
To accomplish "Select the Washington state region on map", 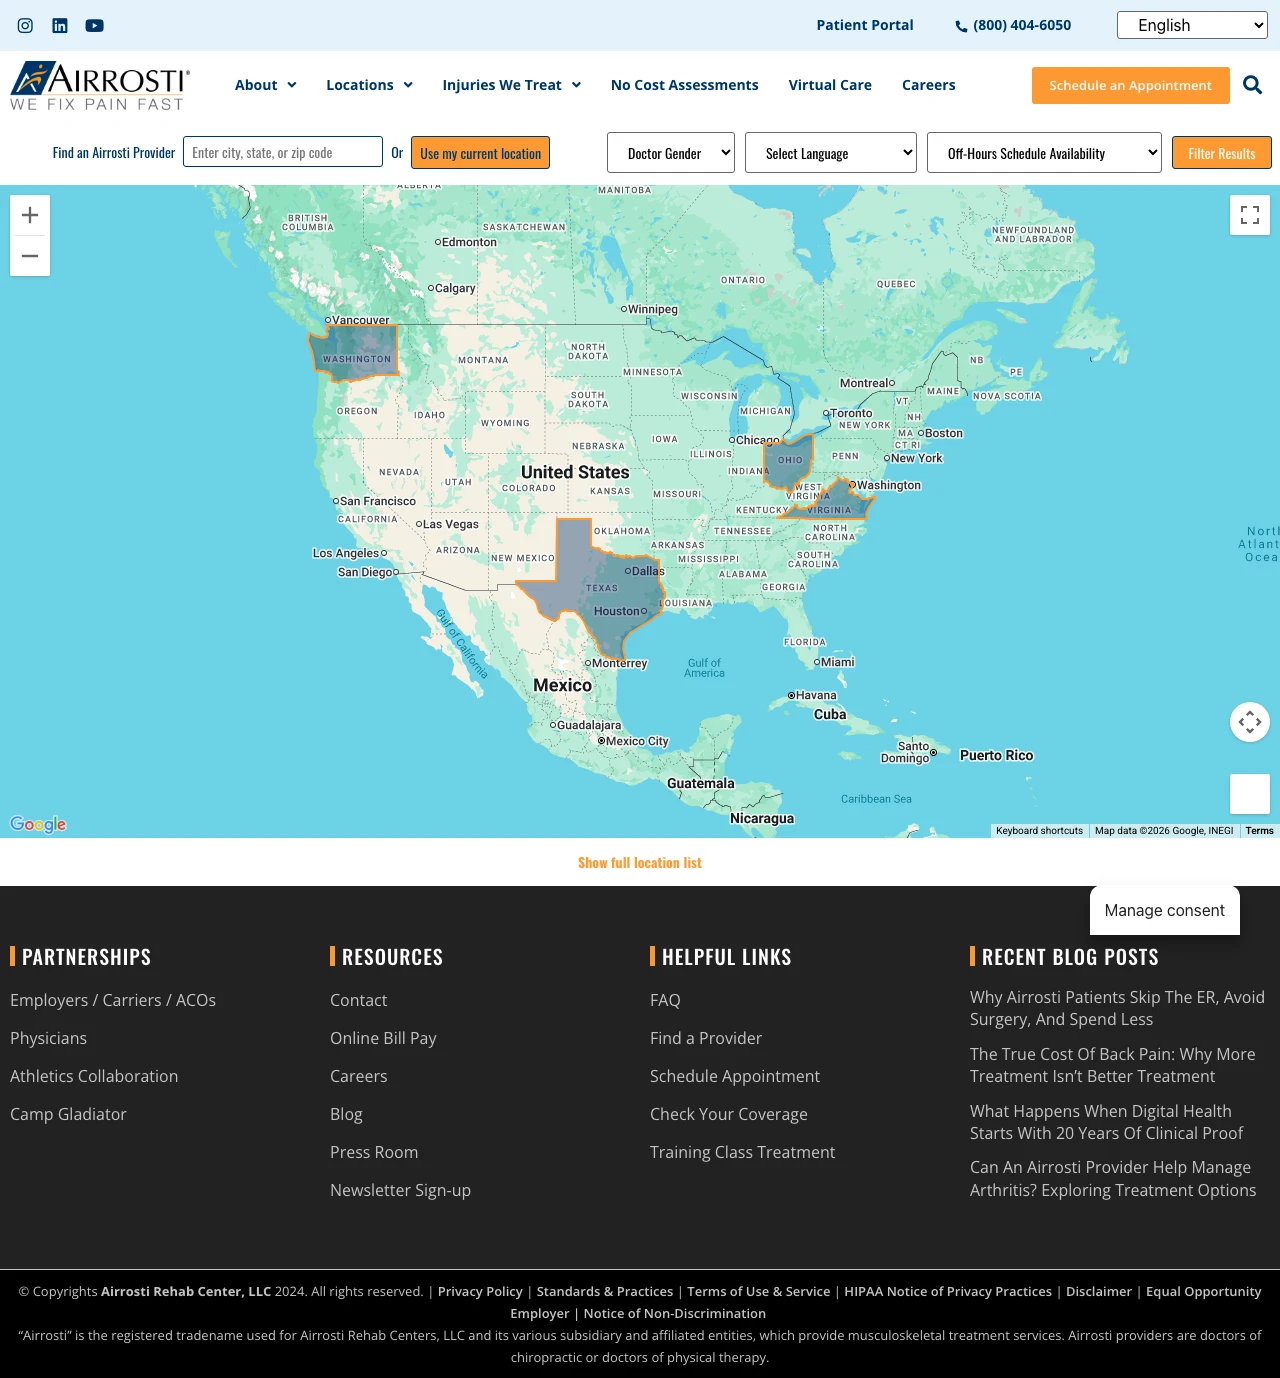I will [x=355, y=352].
